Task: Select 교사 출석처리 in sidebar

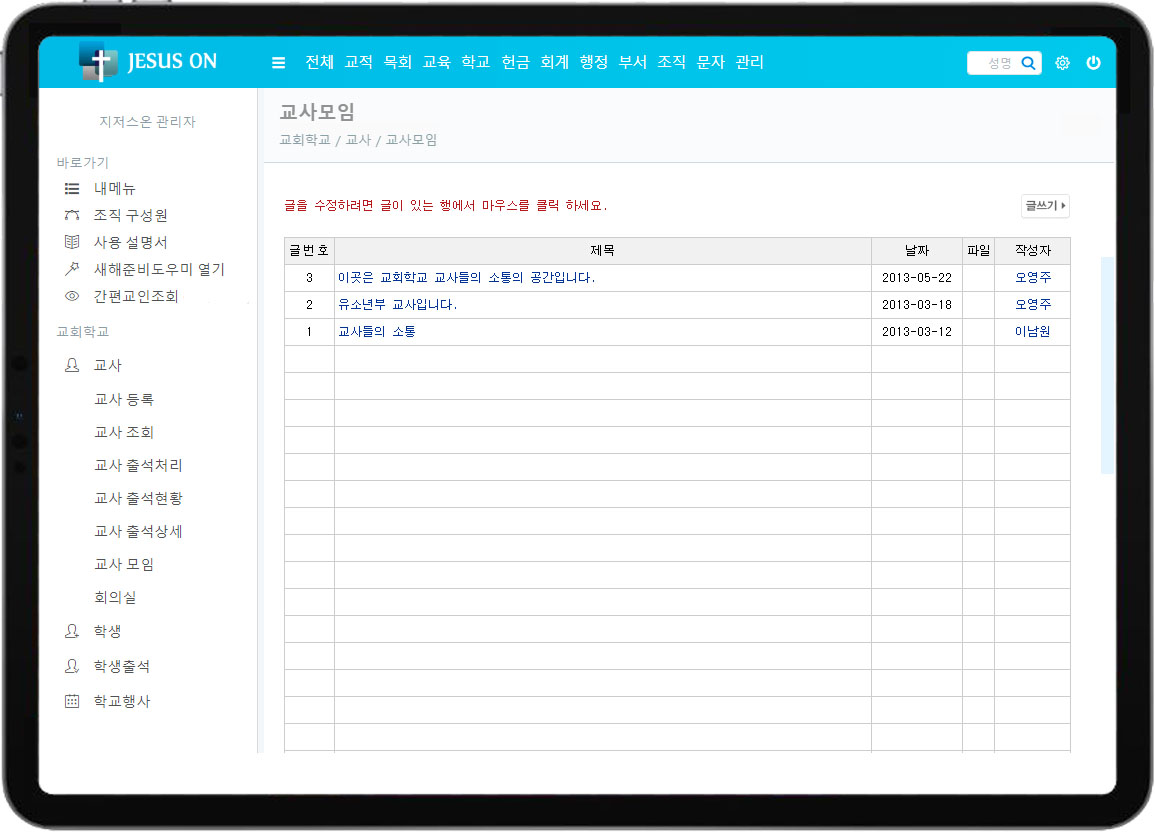Action: tap(138, 466)
